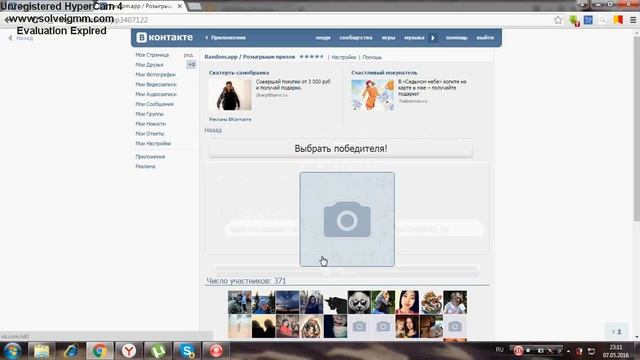
Task: Open Мои Аудиозаписи
Action: coord(156,94)
